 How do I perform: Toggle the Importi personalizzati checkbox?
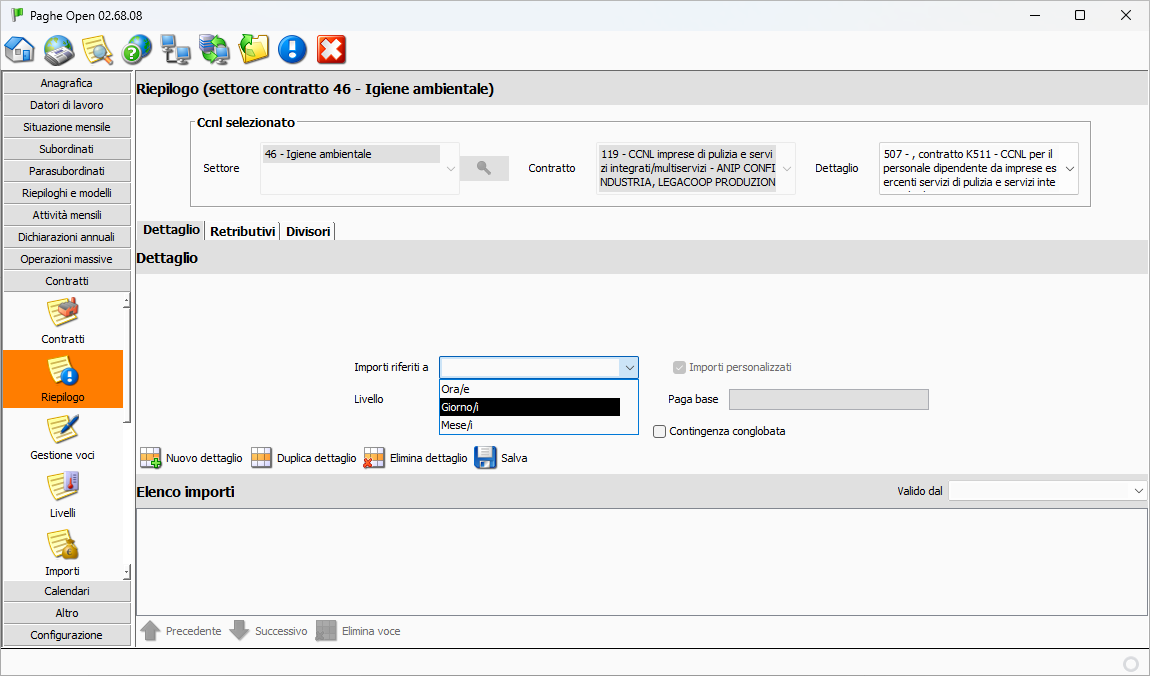pos(680,367)
